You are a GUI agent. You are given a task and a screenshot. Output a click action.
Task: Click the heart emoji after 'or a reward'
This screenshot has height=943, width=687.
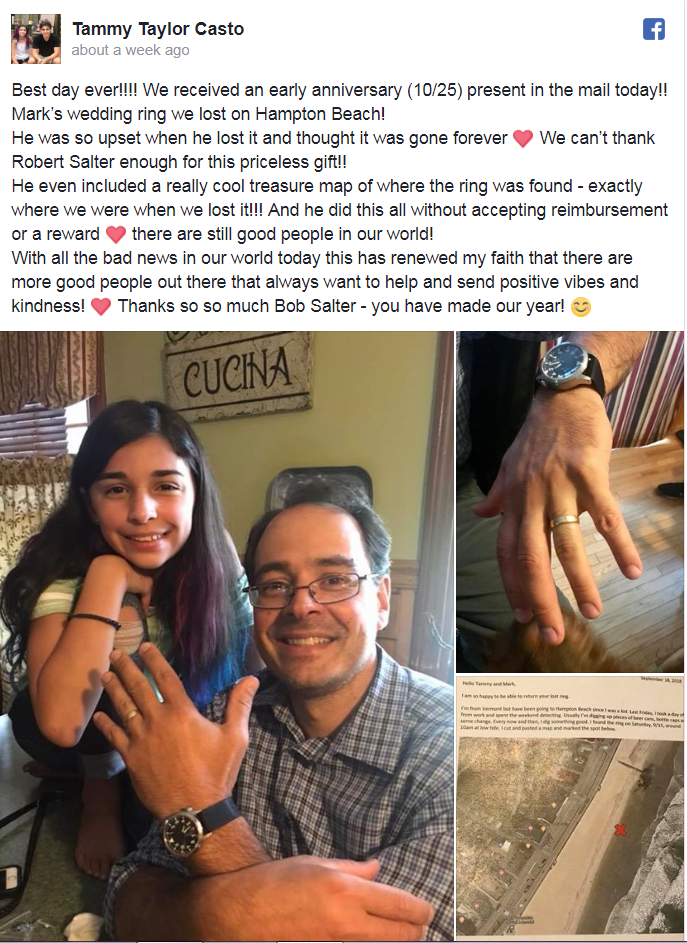click(x=116, y=235)
